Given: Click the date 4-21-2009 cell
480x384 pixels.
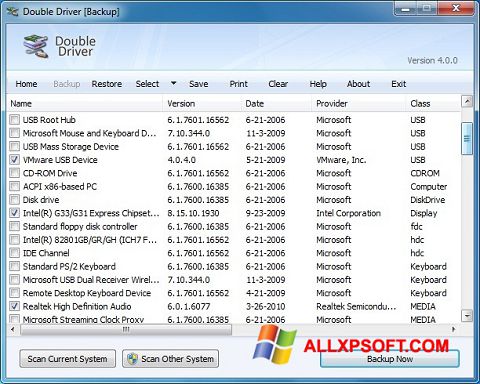Looking at the screenshot, I should point(265,293).
